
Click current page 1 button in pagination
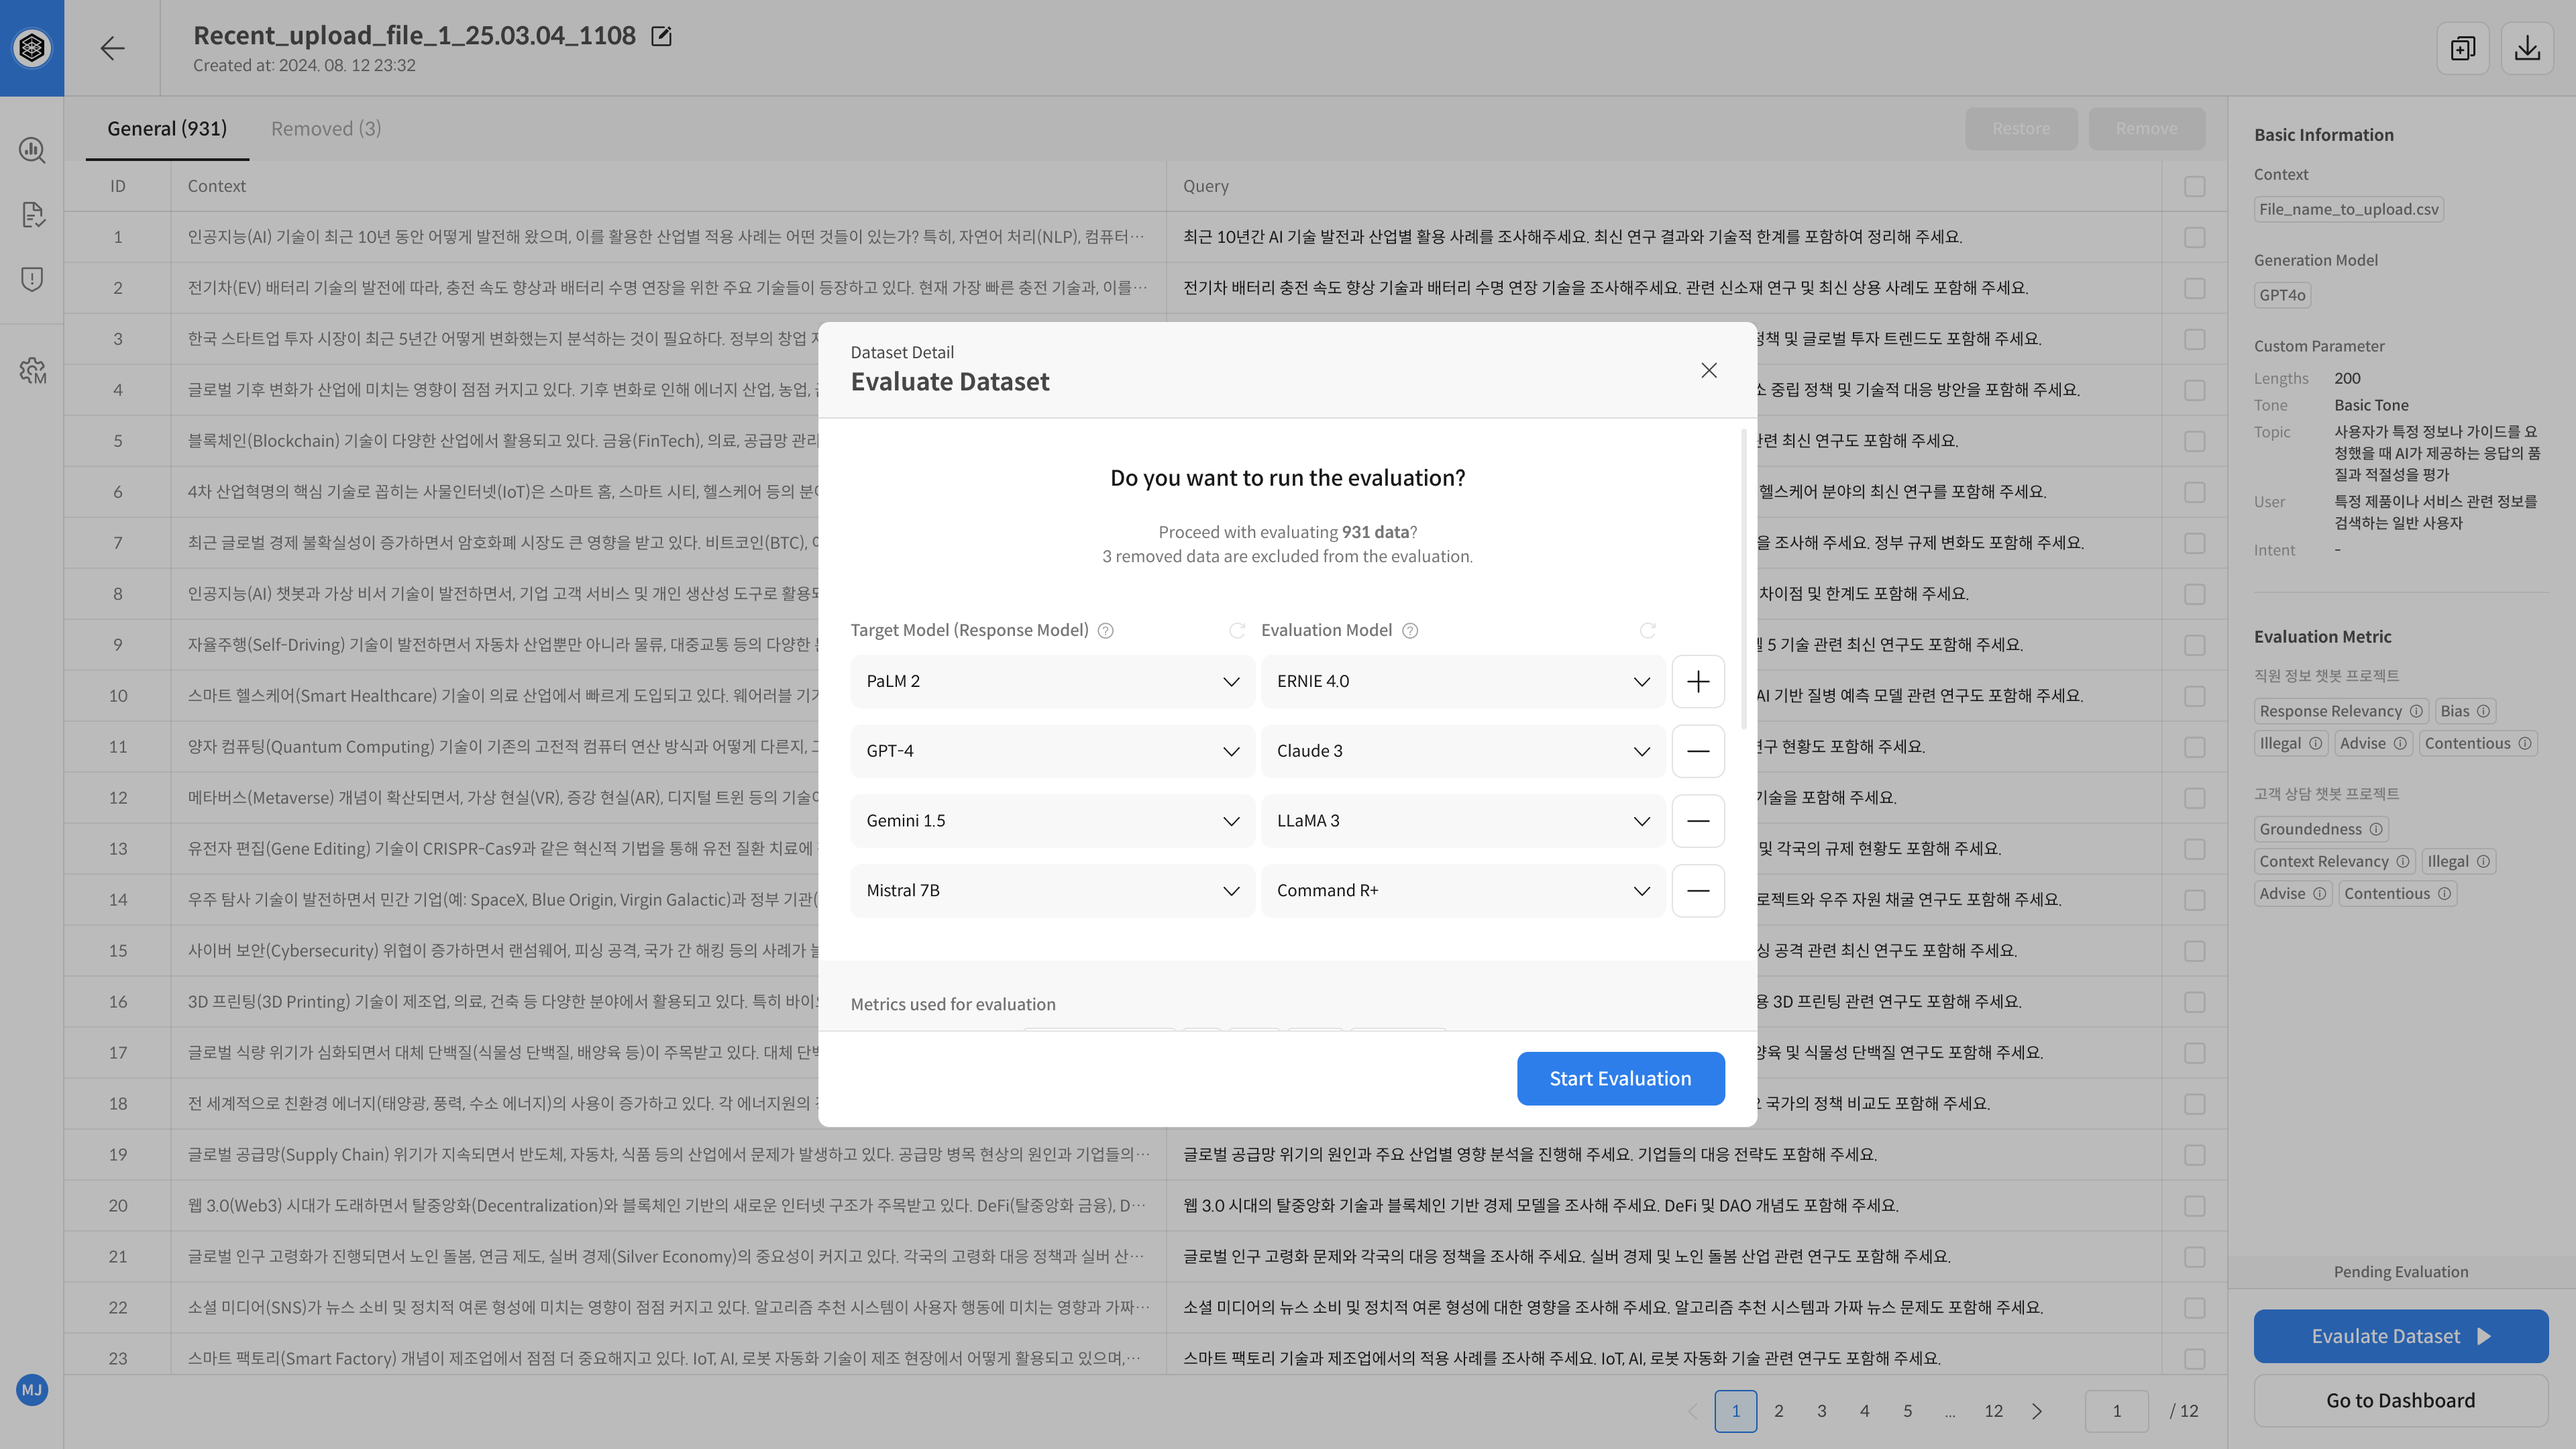click(x=1736, y=1411)
